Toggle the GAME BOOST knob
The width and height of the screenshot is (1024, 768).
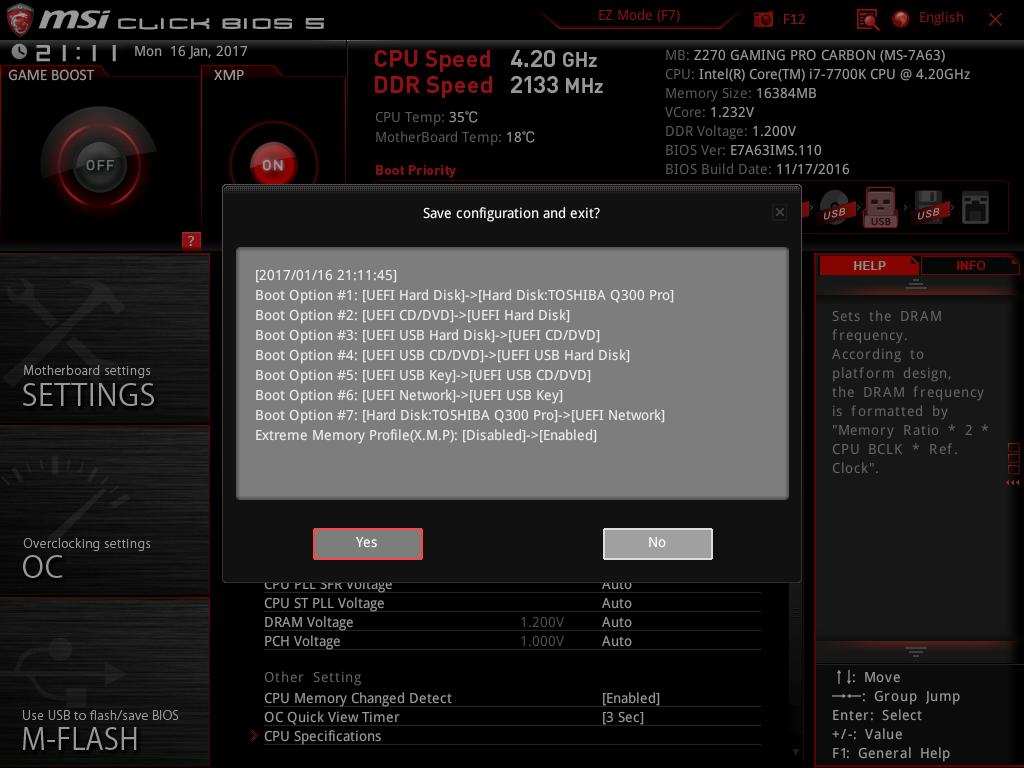pos(99,165)
